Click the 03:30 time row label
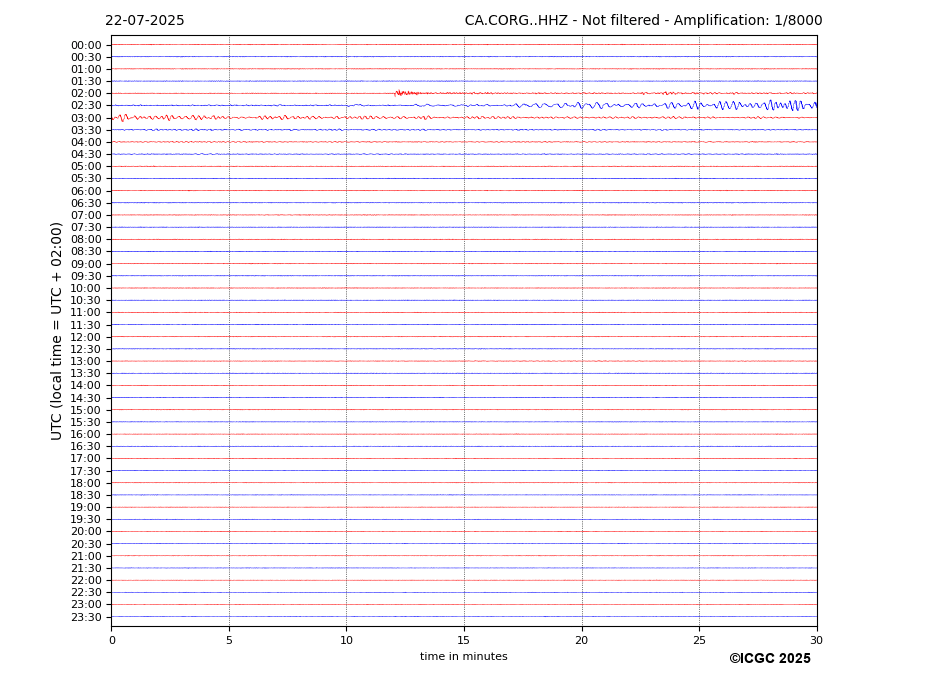Viewport: 927px width, 696px height. pos(86,130)
